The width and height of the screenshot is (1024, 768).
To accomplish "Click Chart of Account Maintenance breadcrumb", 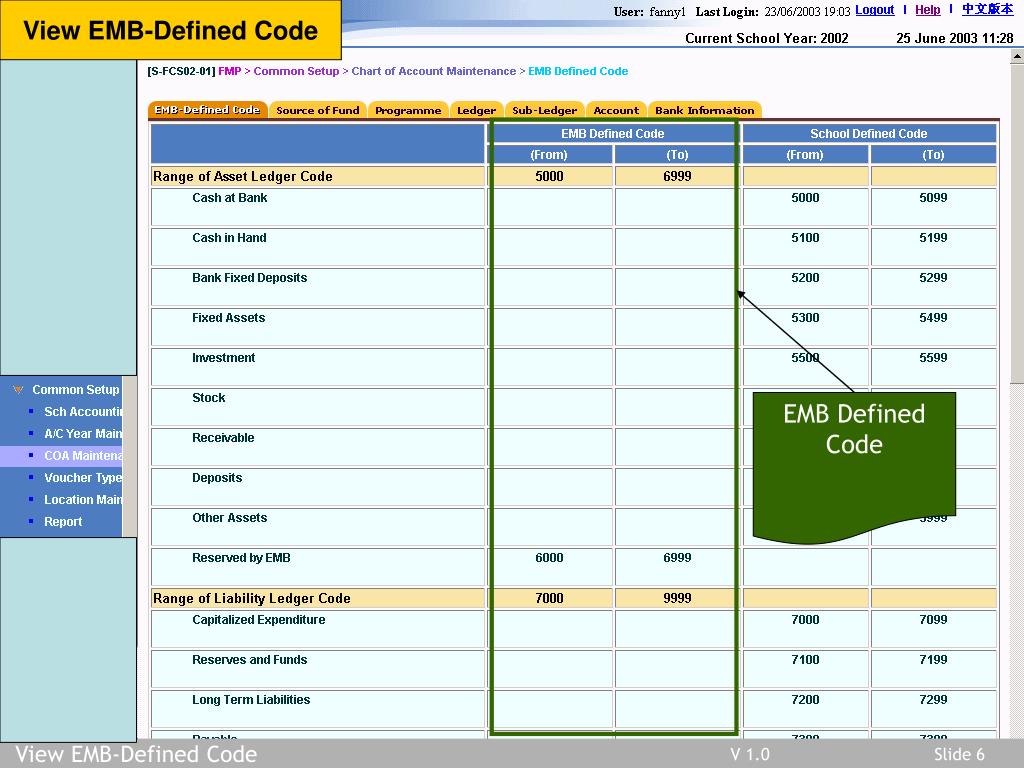I will pyautogui.click(x=433, y=71).
